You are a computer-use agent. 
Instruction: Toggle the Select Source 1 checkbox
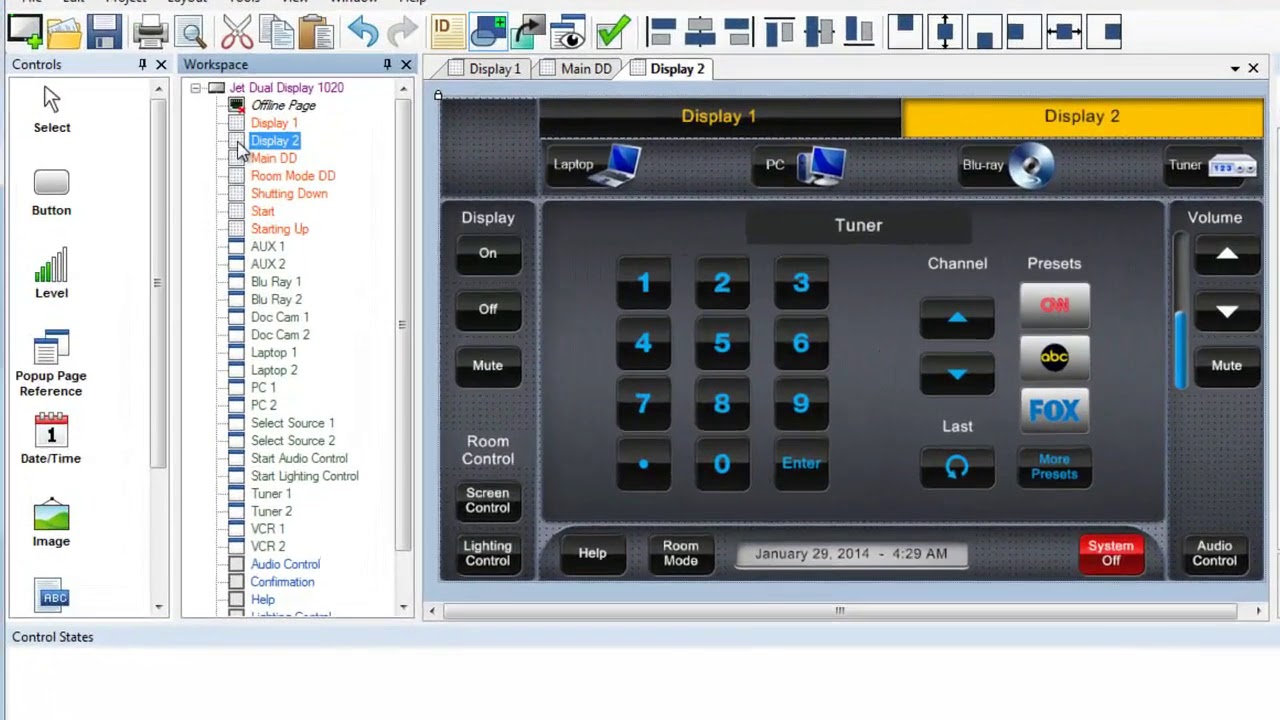coord(236,423)
